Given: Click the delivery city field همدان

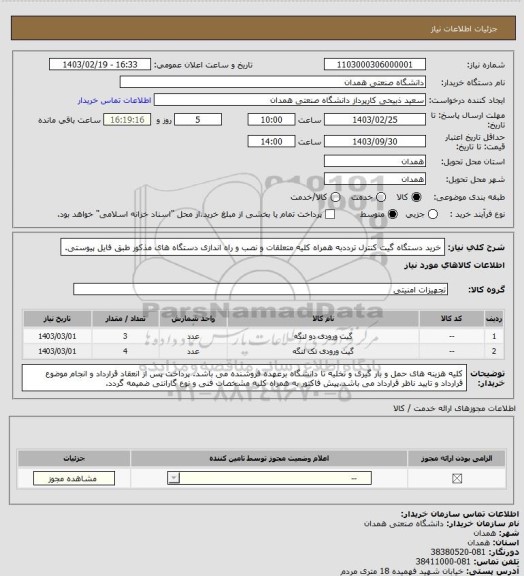Looking at the screenshot, I should click(x=375, y=179).
